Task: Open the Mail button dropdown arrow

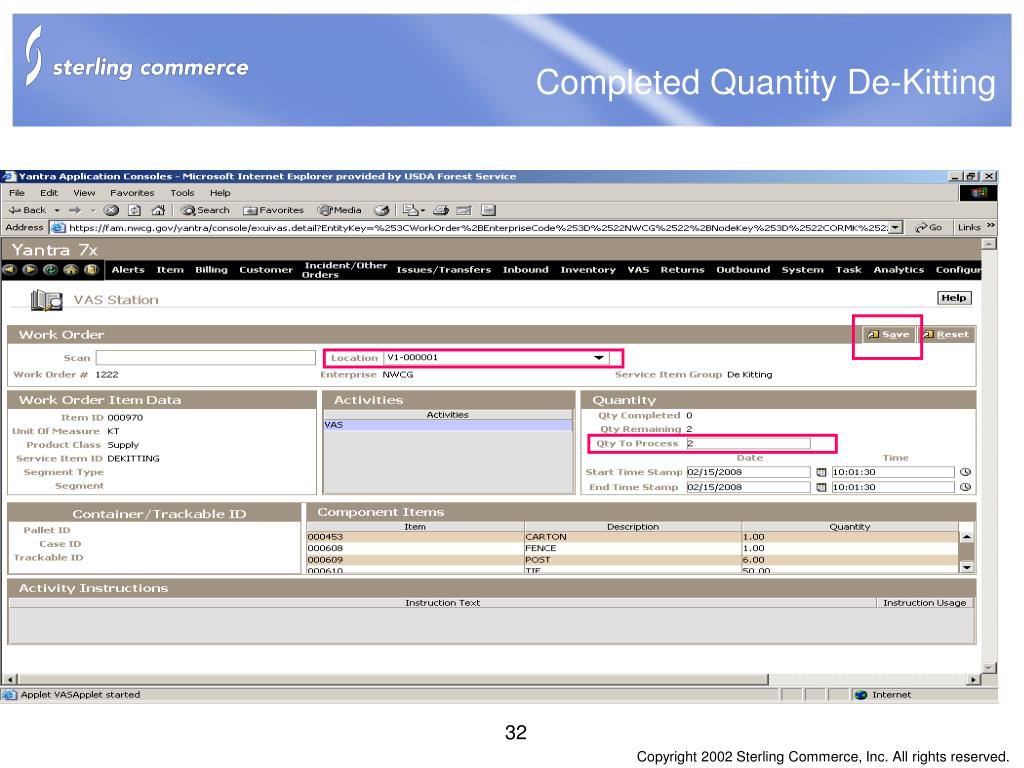Action: tap(423, 210)
